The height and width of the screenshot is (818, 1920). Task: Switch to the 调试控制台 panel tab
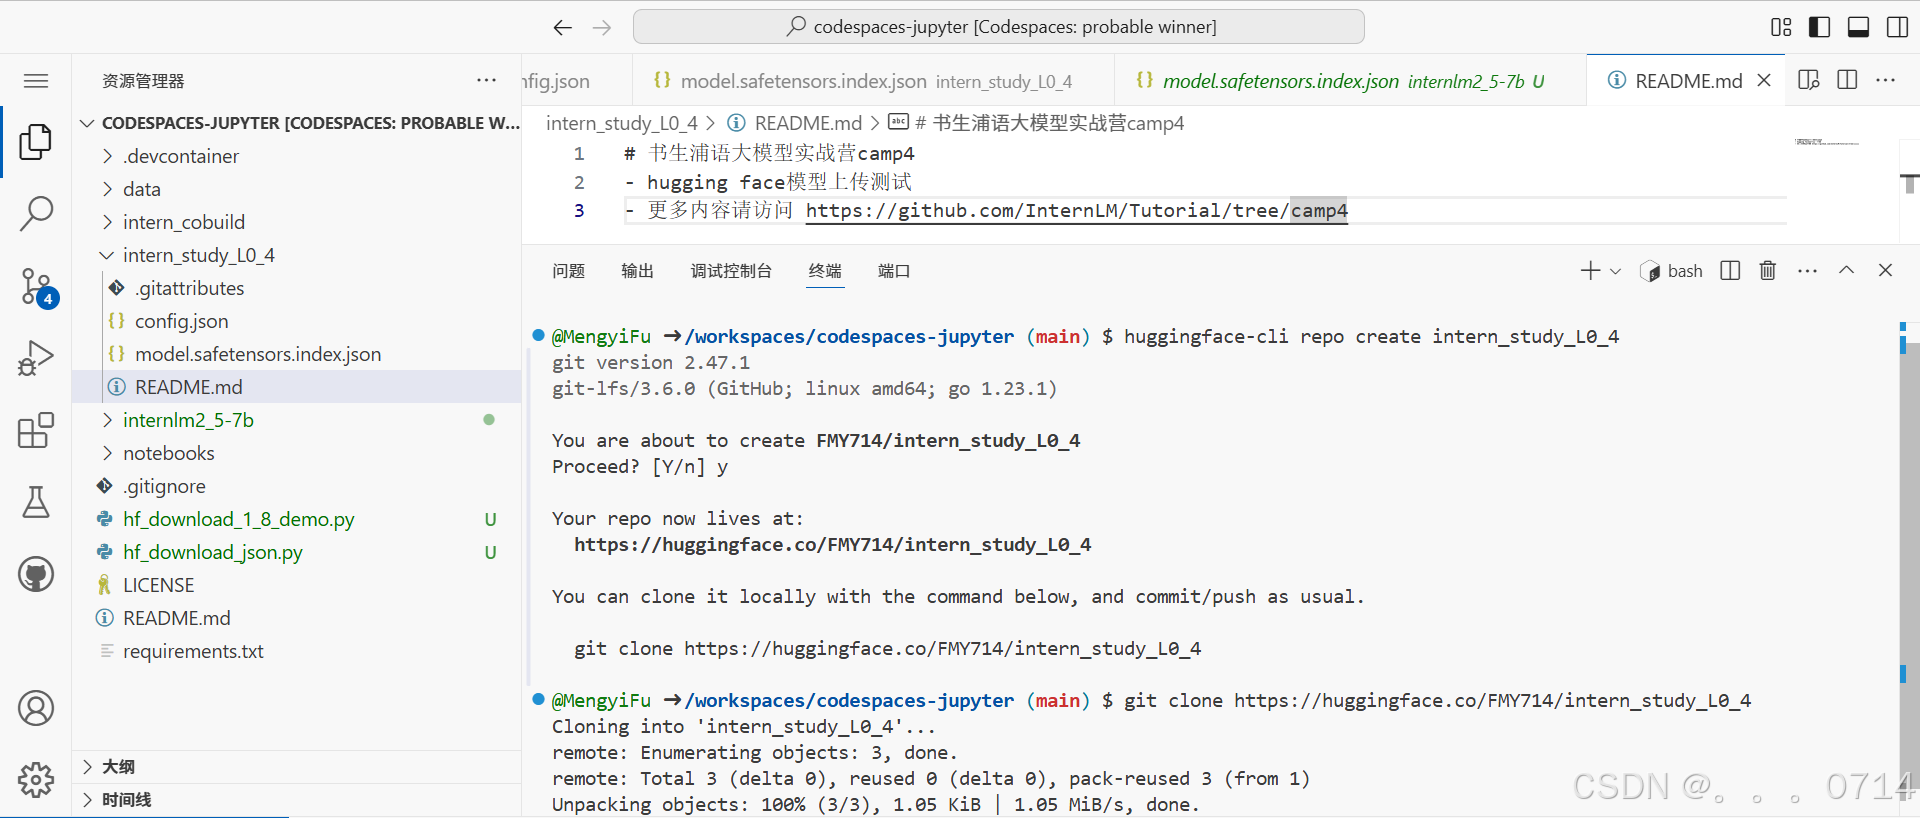point(731,271)
